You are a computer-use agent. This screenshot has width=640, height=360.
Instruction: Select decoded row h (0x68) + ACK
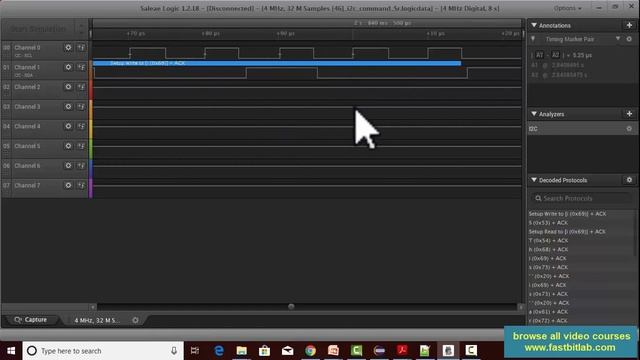click(548, 249)
